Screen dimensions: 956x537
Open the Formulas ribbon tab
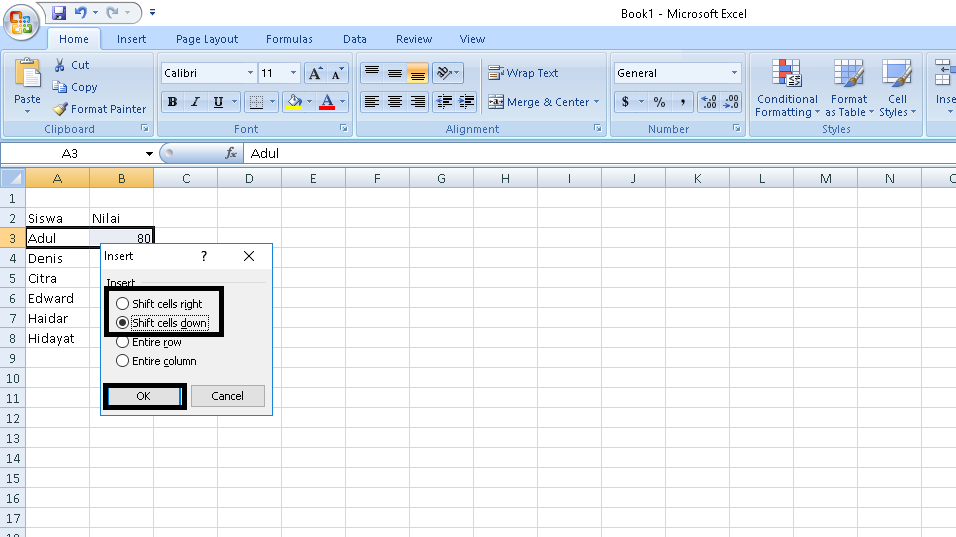click(x=289, y=39)
